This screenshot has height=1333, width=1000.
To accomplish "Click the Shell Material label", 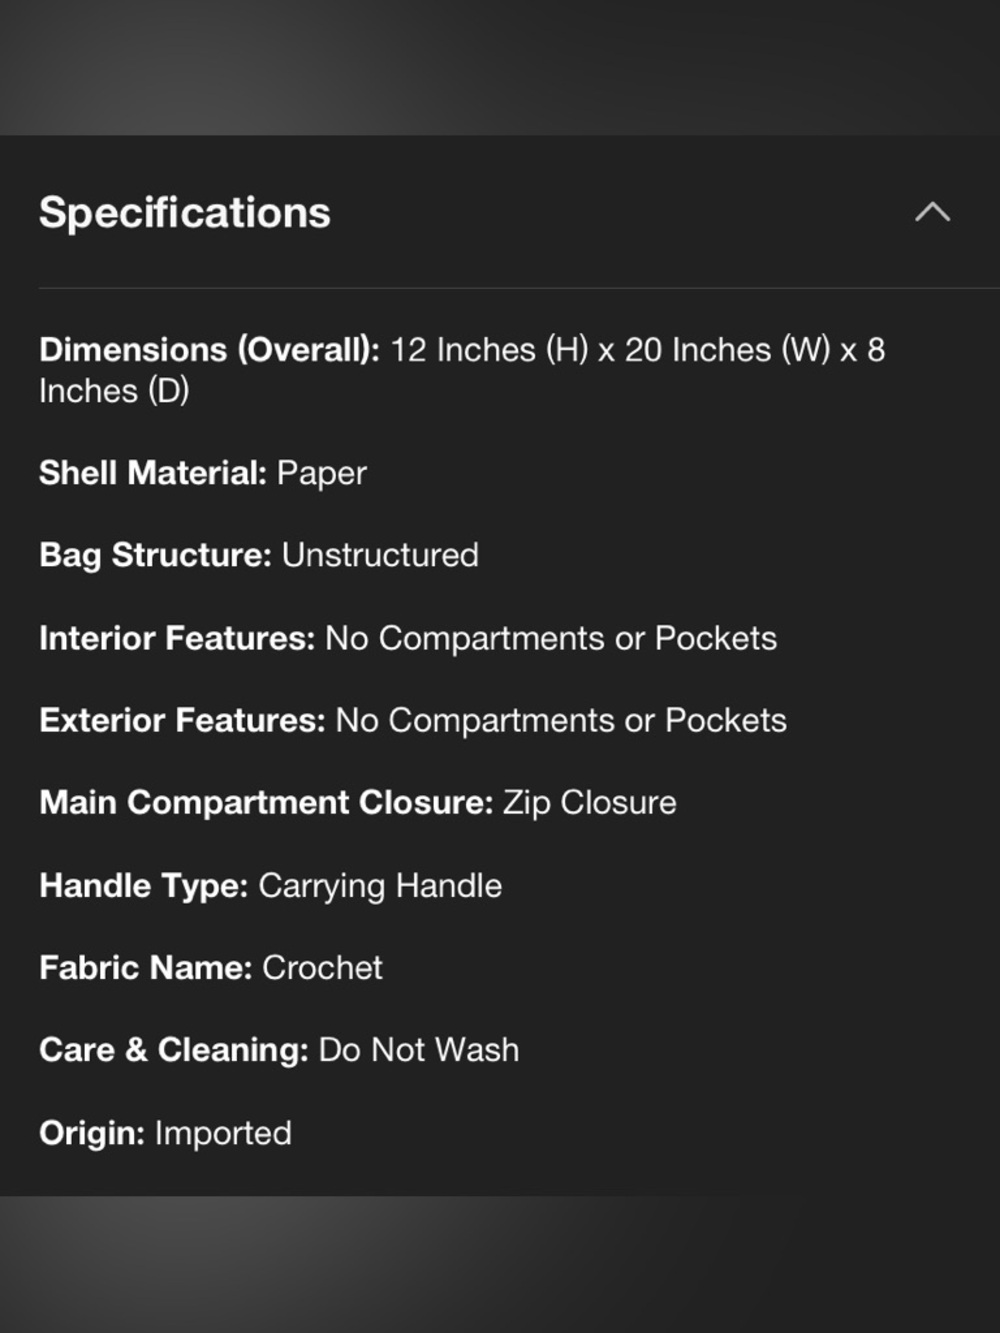I will (x=153, y=472).
